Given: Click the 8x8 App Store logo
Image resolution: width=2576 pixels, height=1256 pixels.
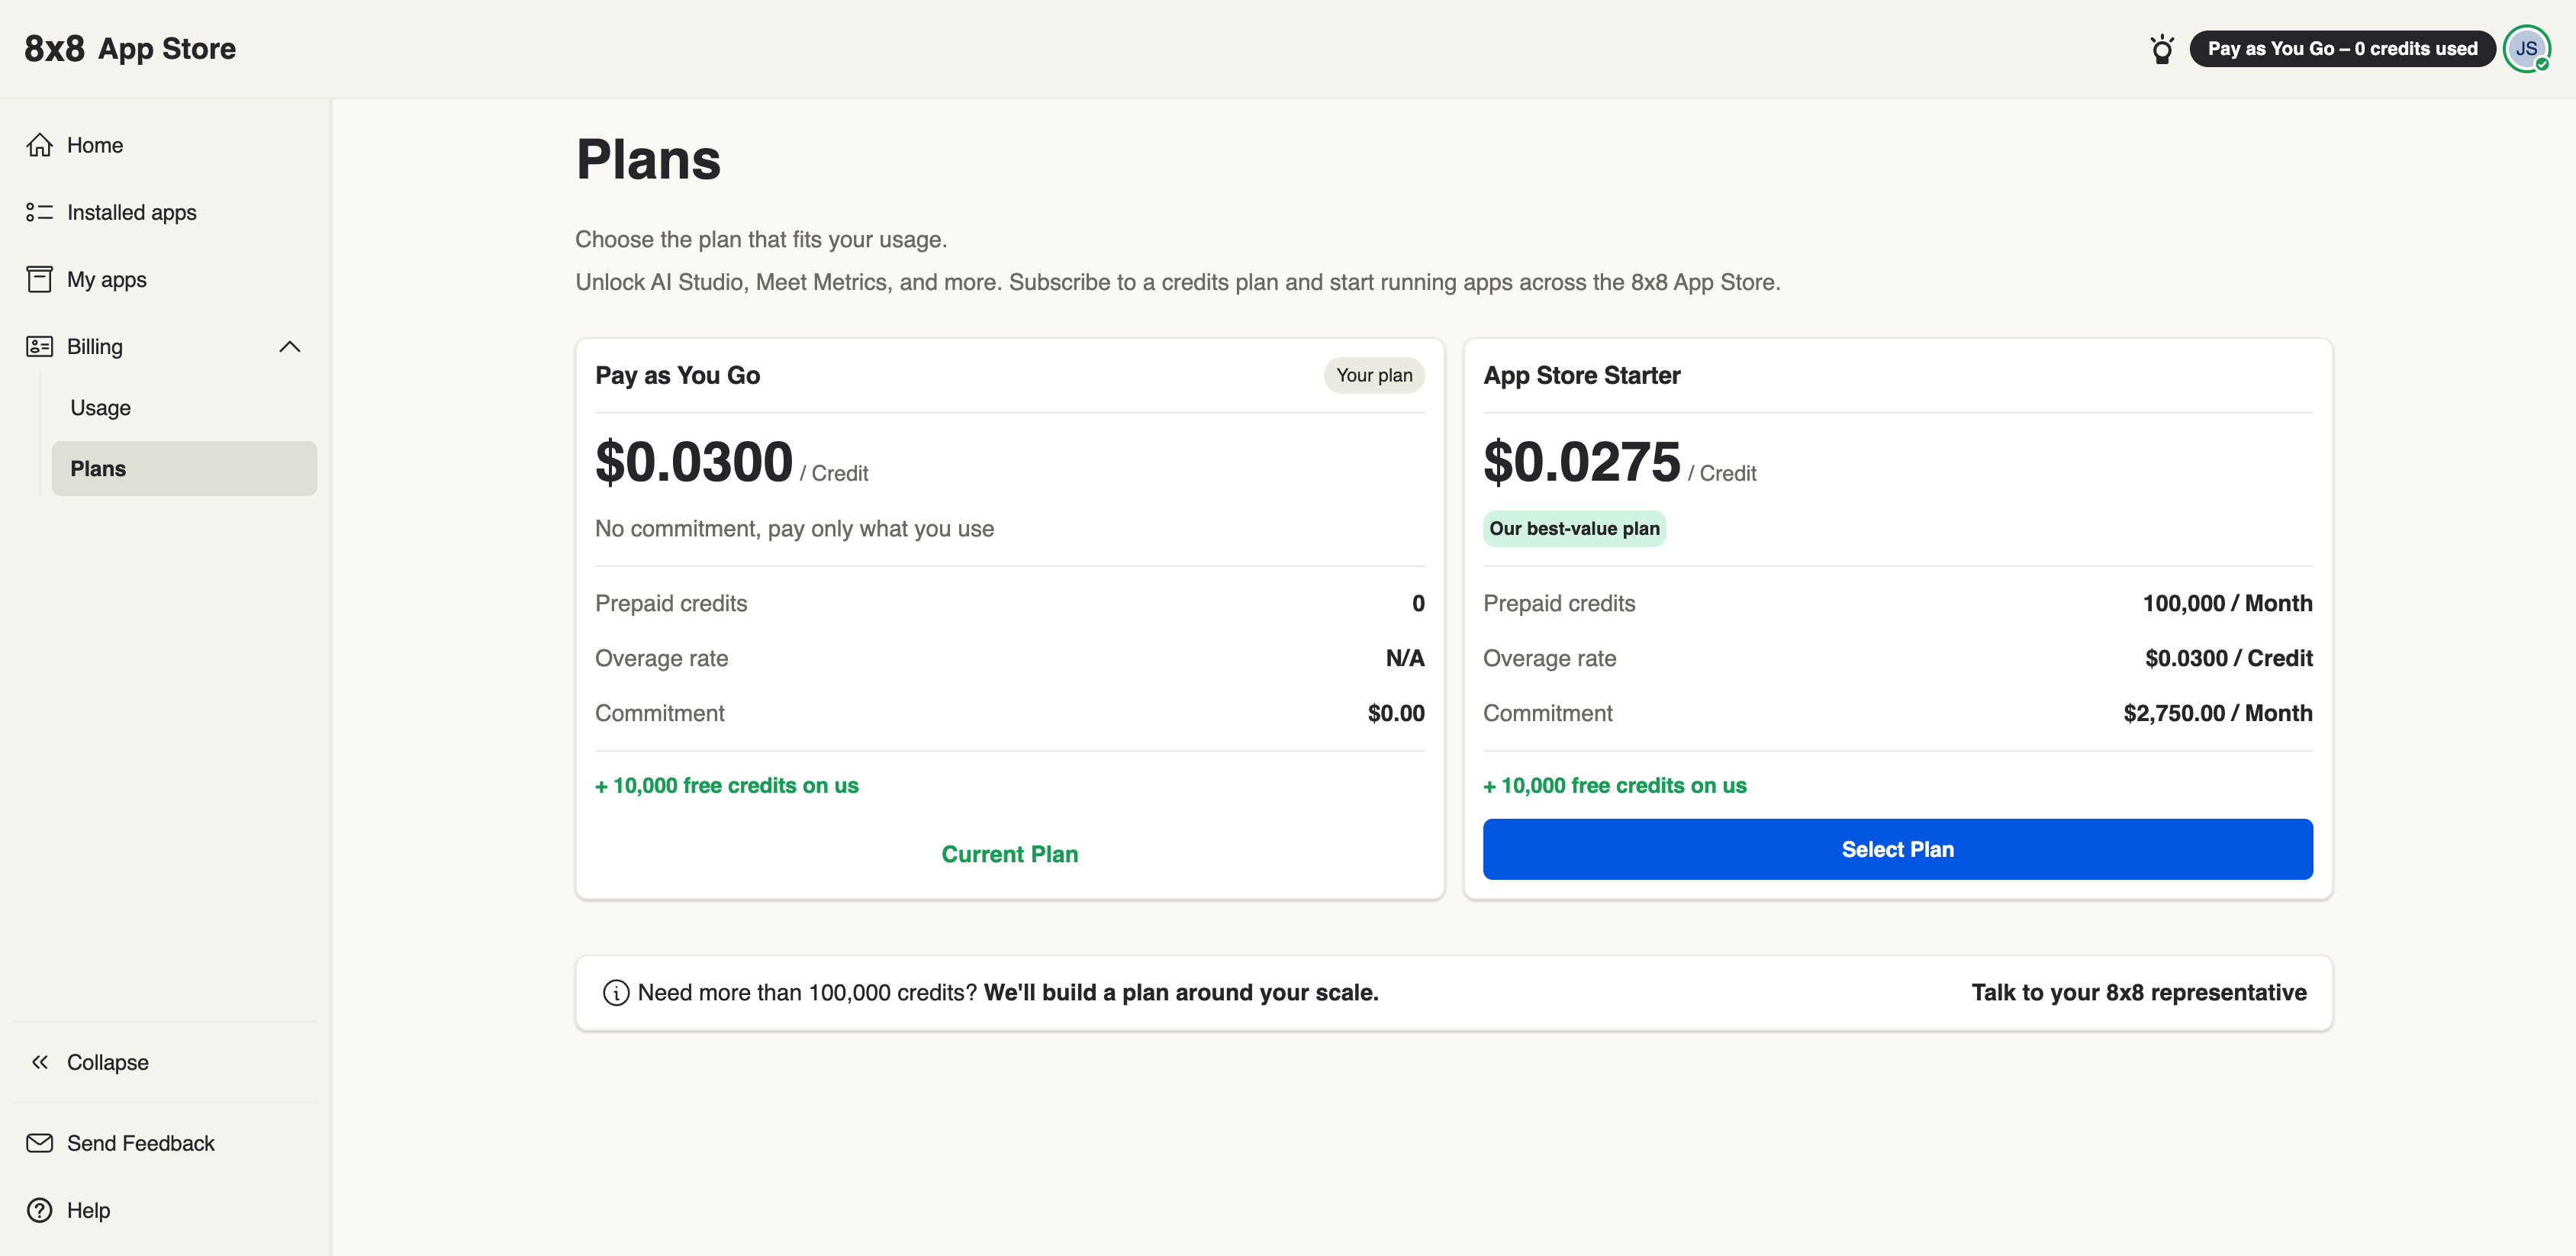Looking at the screenshot, I should (130, 49).
